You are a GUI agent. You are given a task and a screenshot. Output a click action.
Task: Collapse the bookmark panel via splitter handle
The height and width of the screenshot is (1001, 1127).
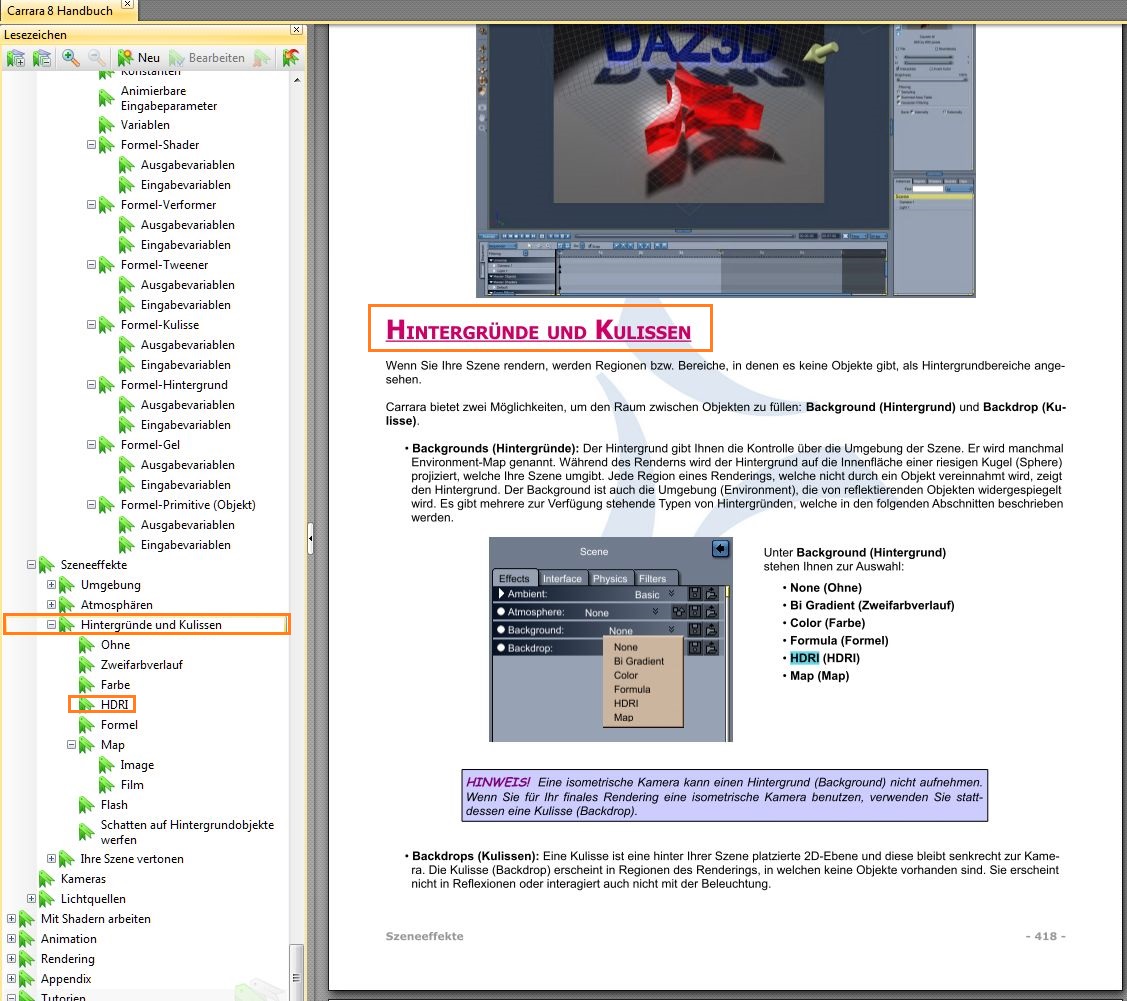click(x=310, y=538)
